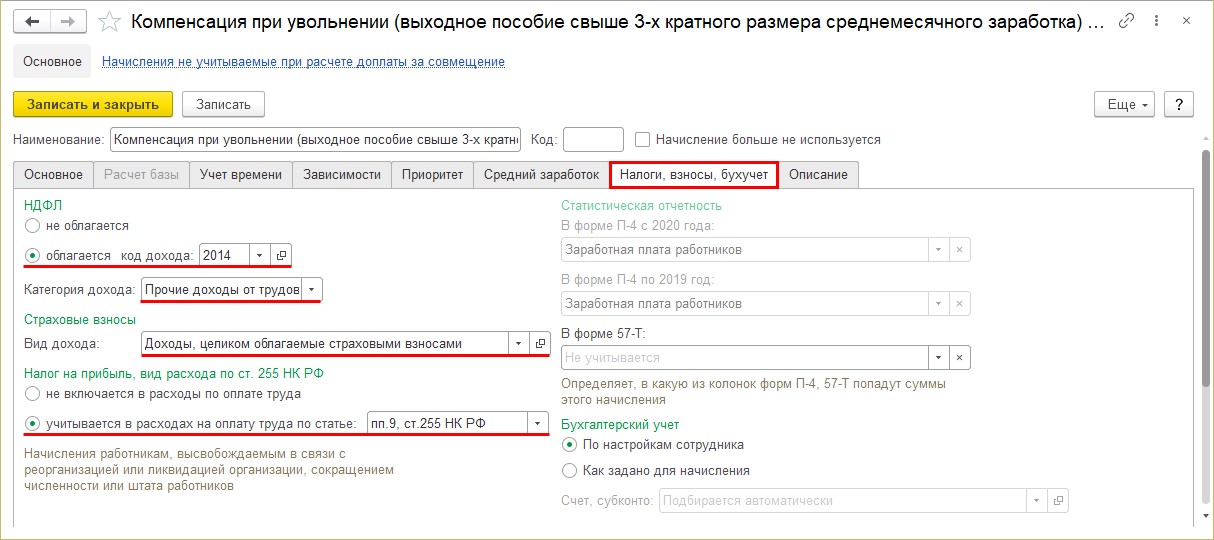This screenshot has width=1214, height=540.
Task: Open the vertical dots menu in title bar
Action: (x=1158, y=20)
